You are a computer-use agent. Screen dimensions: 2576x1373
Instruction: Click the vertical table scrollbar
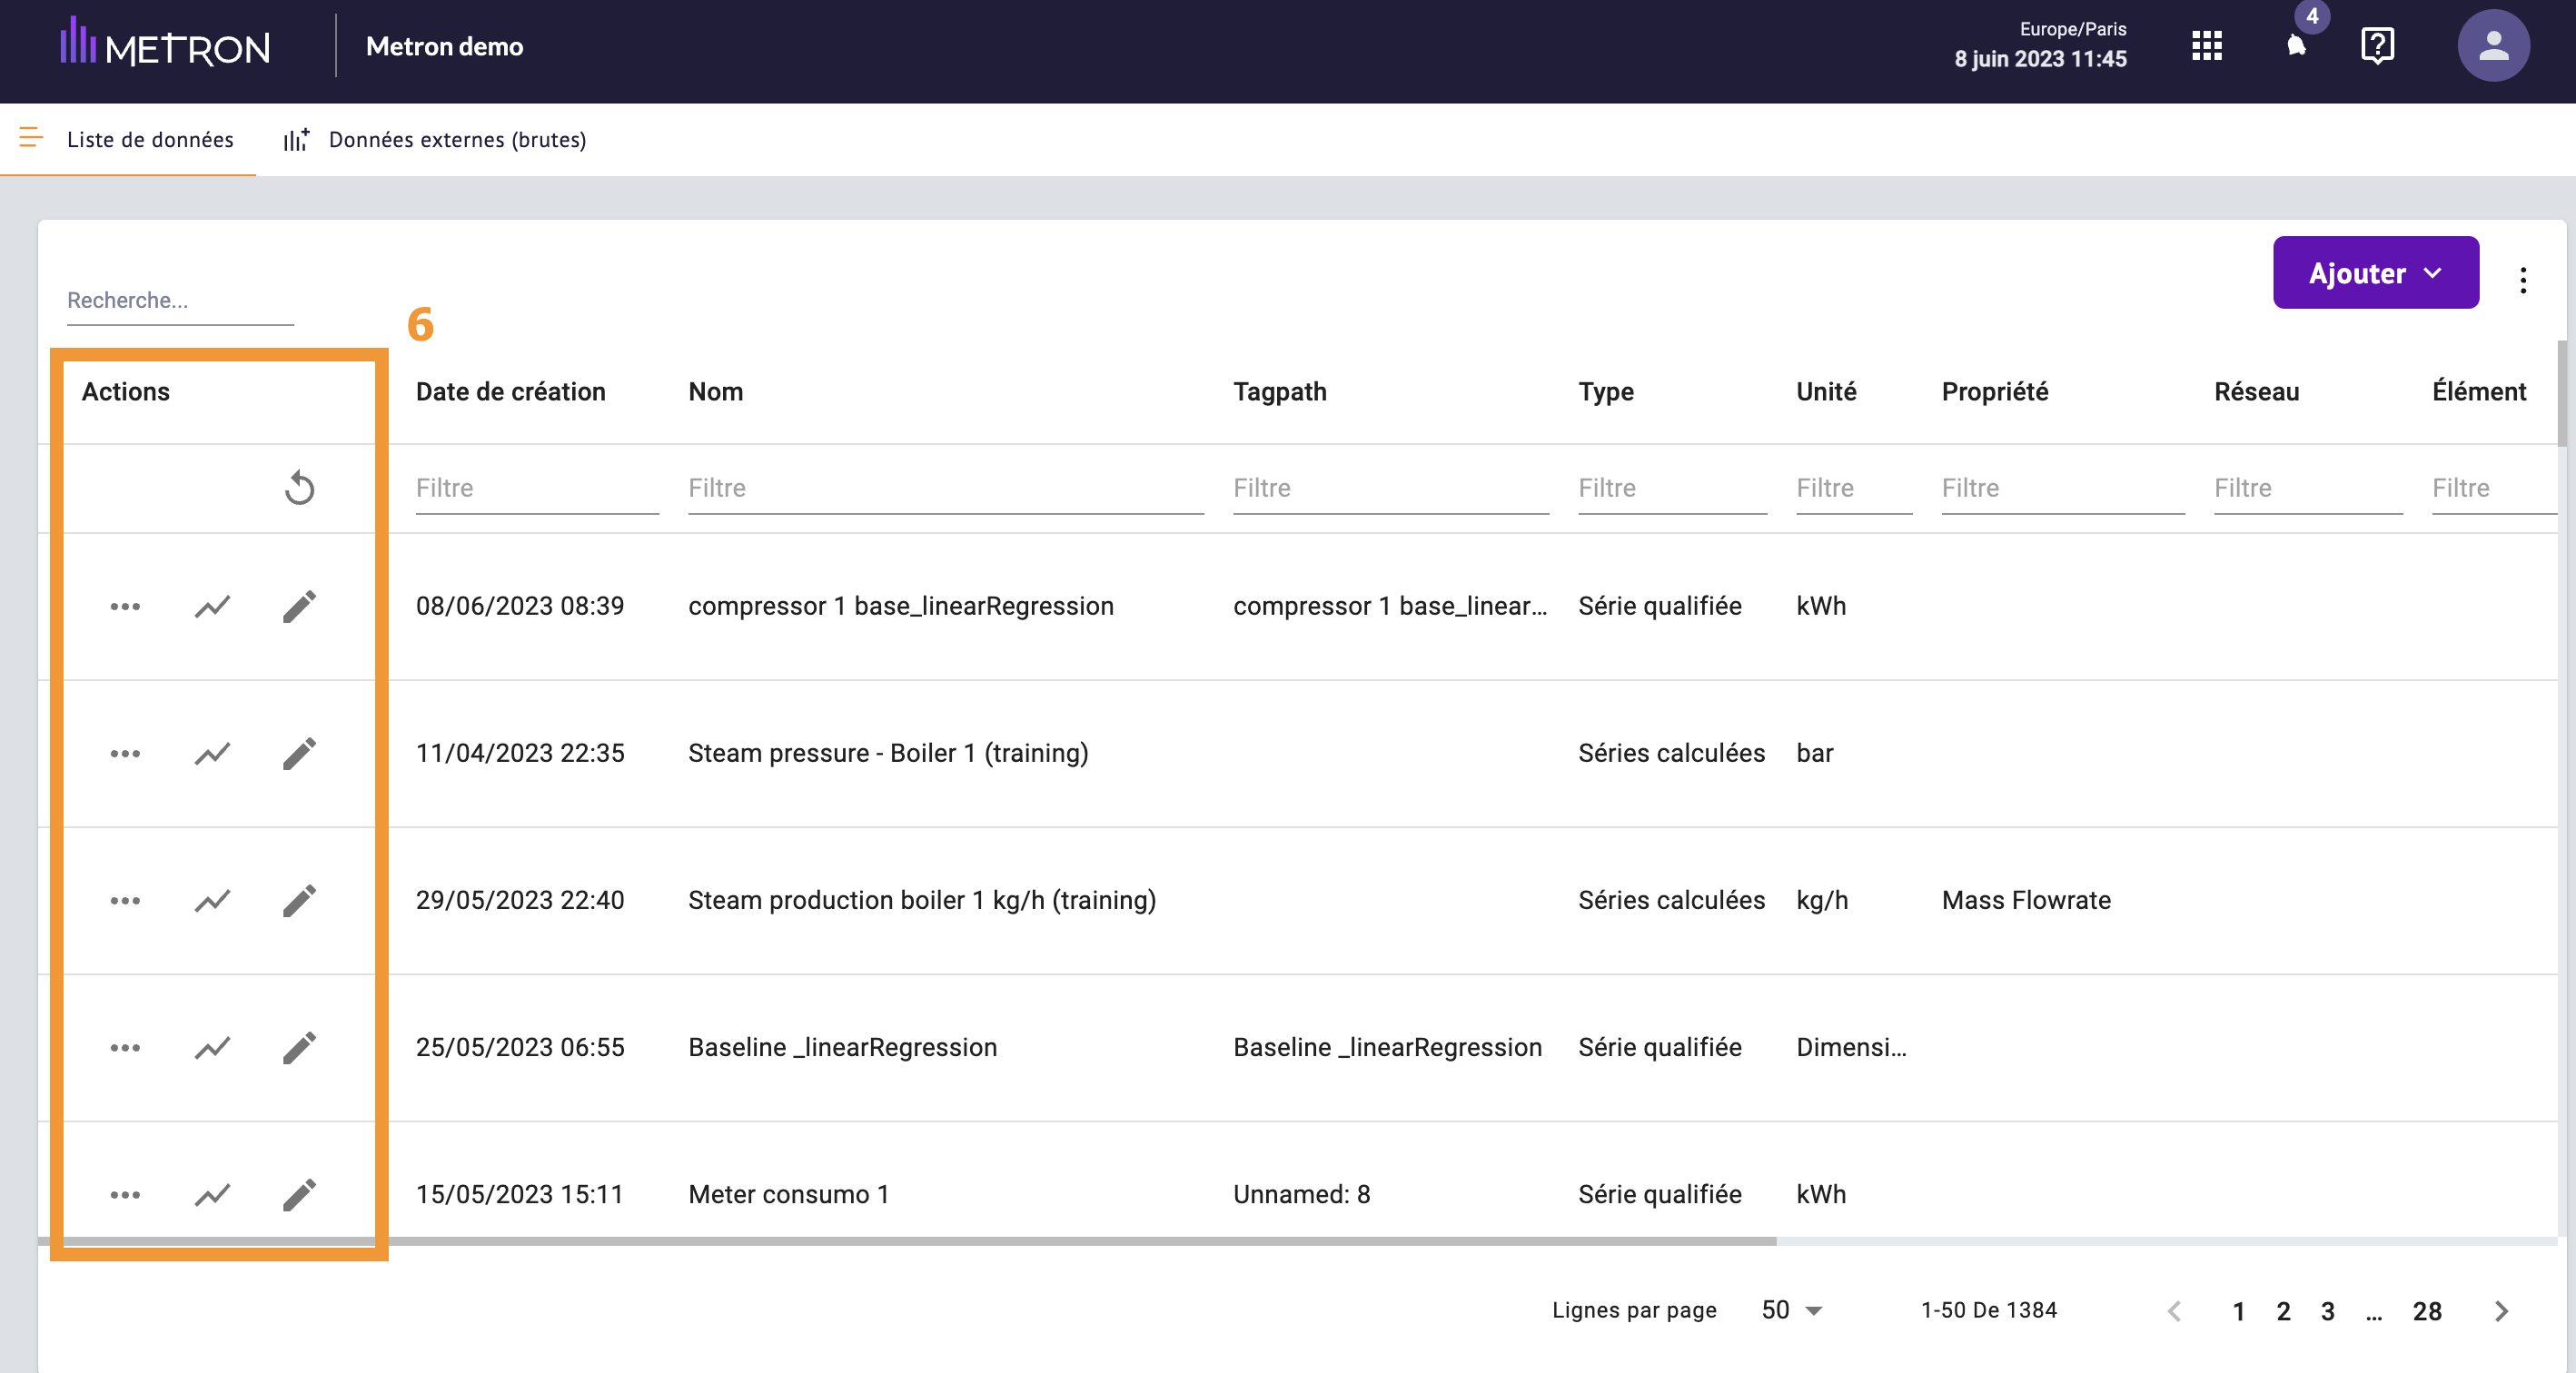[2562, 393]
